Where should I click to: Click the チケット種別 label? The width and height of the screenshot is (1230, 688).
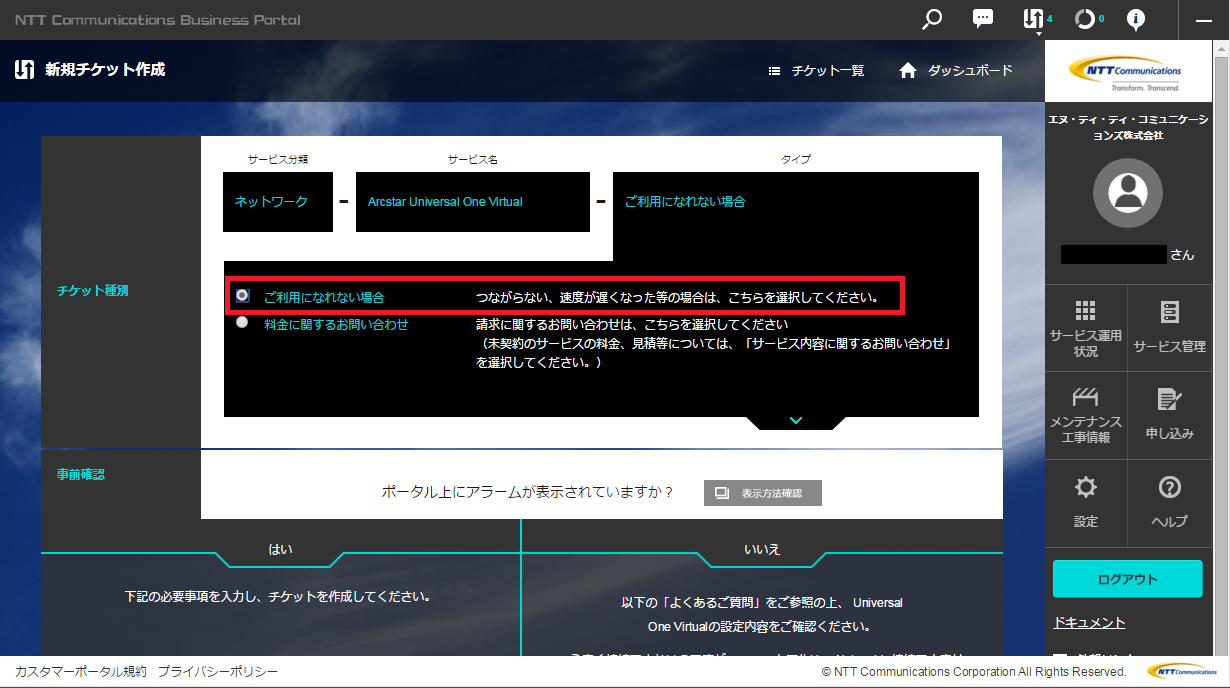93,291
